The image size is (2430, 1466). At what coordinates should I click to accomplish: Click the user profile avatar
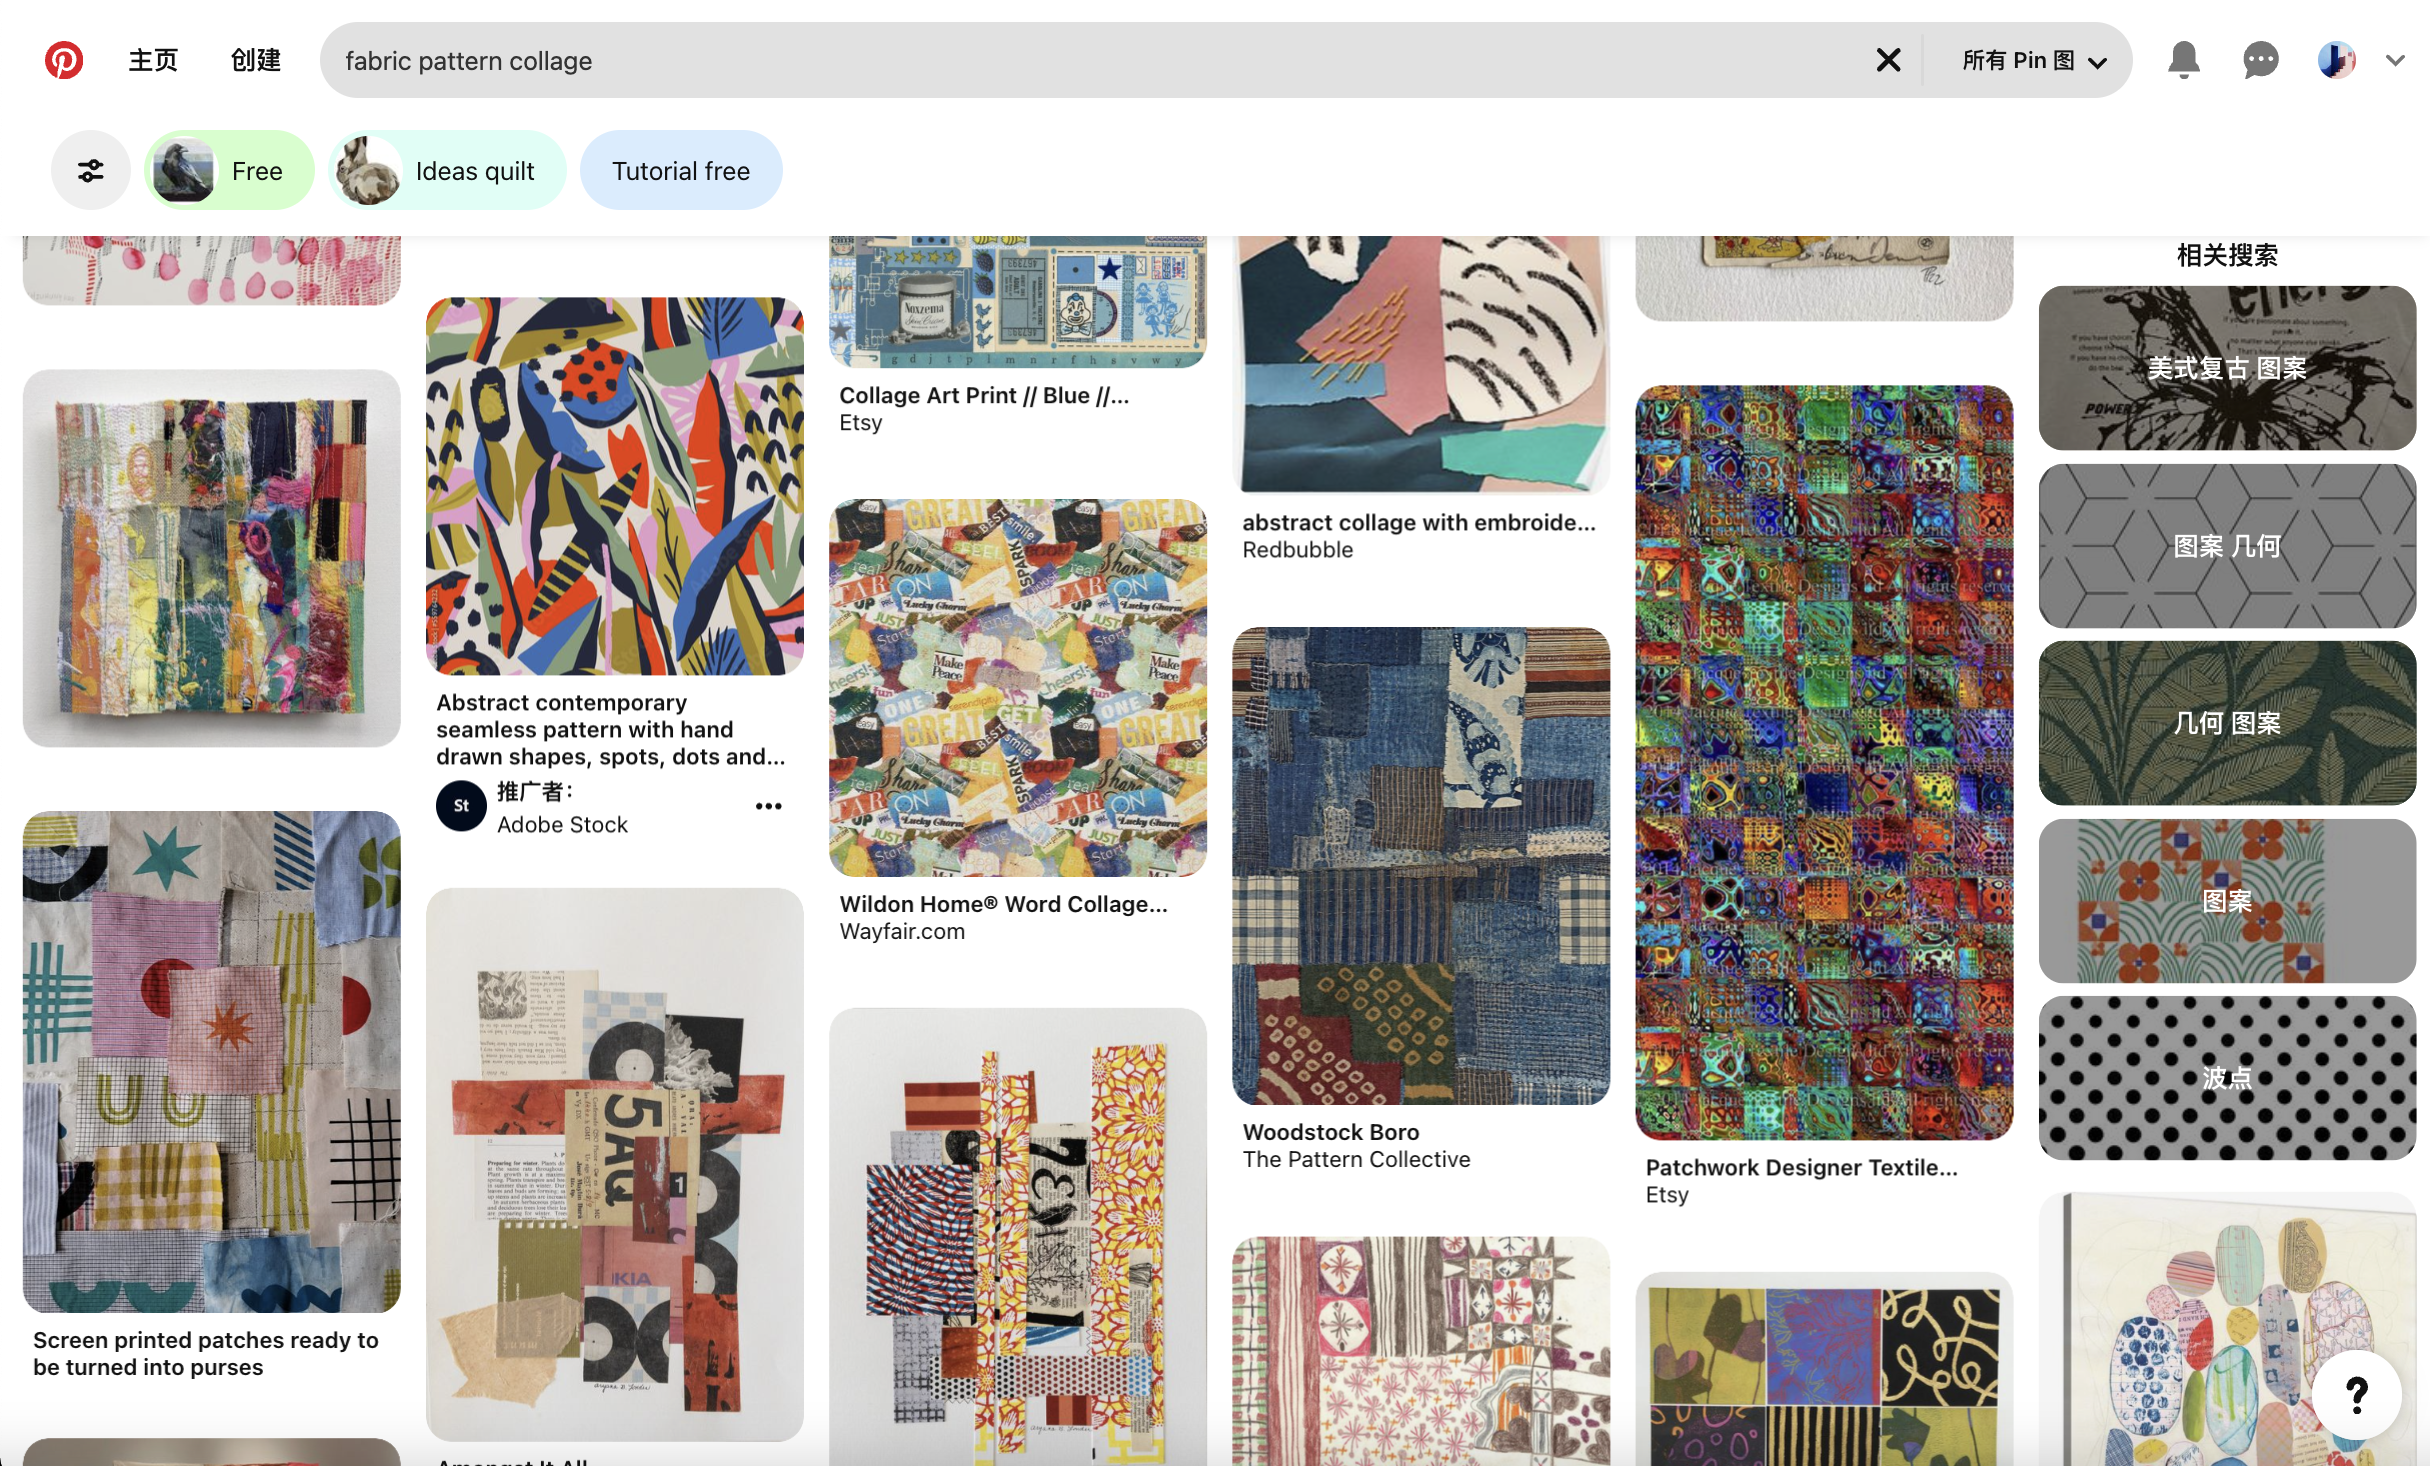coord(2336,60)
